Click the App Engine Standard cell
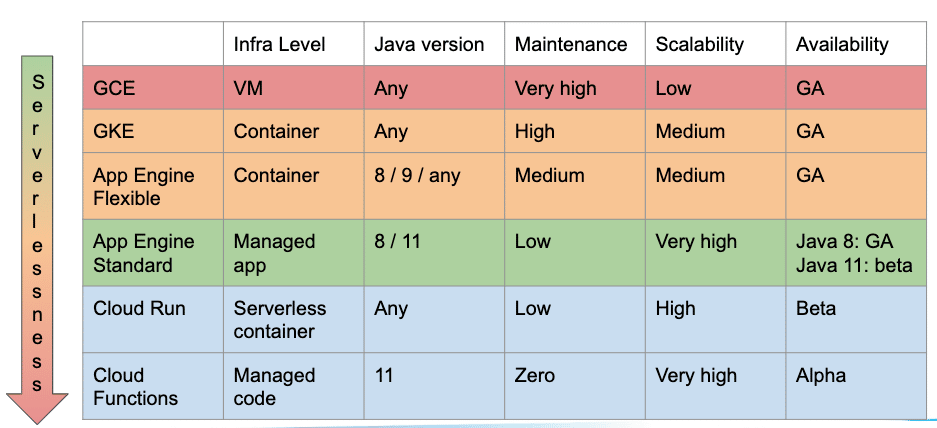The height and width of the screenshot is (428, 937). pyautogui.click(x=153, y=252)
